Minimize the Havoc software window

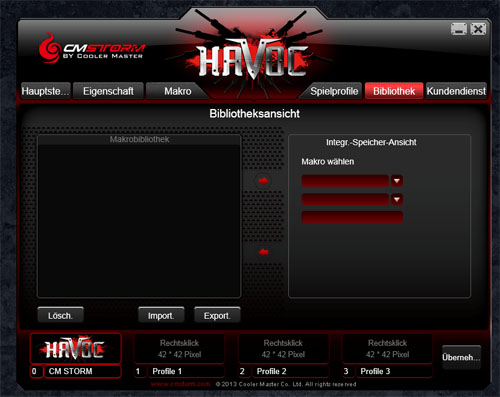click(459, 29)
